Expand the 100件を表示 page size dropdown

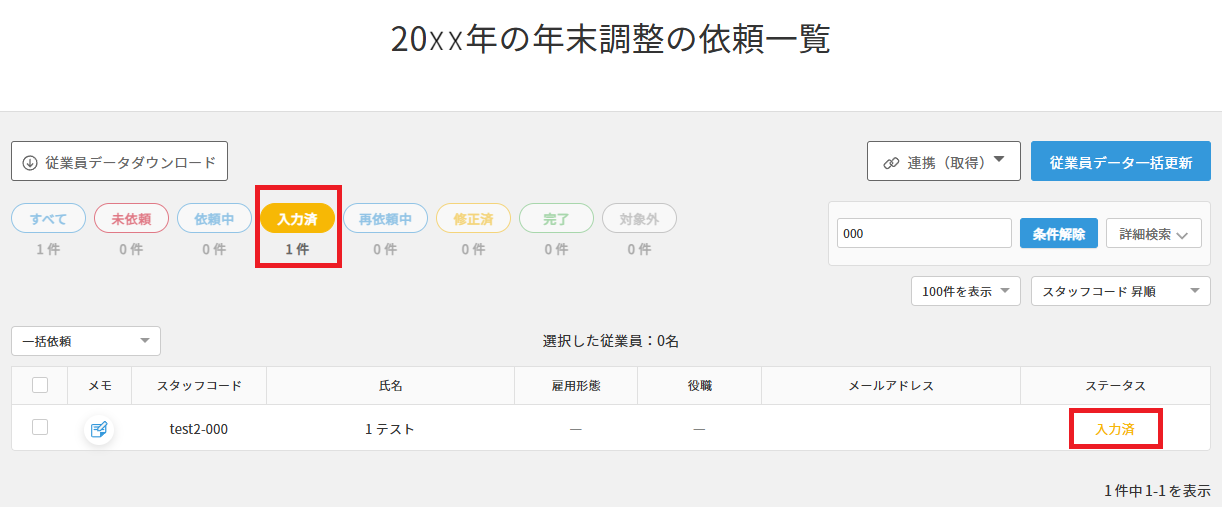(x=965, y=291)
